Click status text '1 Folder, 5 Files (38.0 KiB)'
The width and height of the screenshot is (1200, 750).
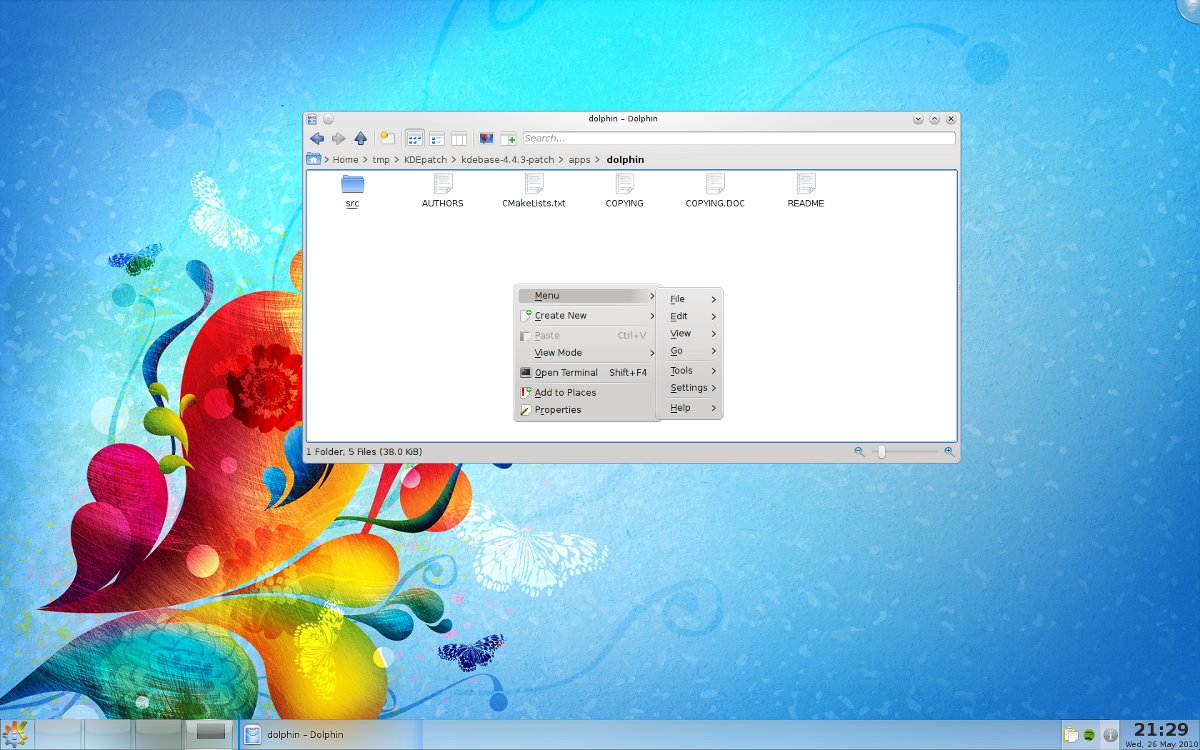click(364, 452)
